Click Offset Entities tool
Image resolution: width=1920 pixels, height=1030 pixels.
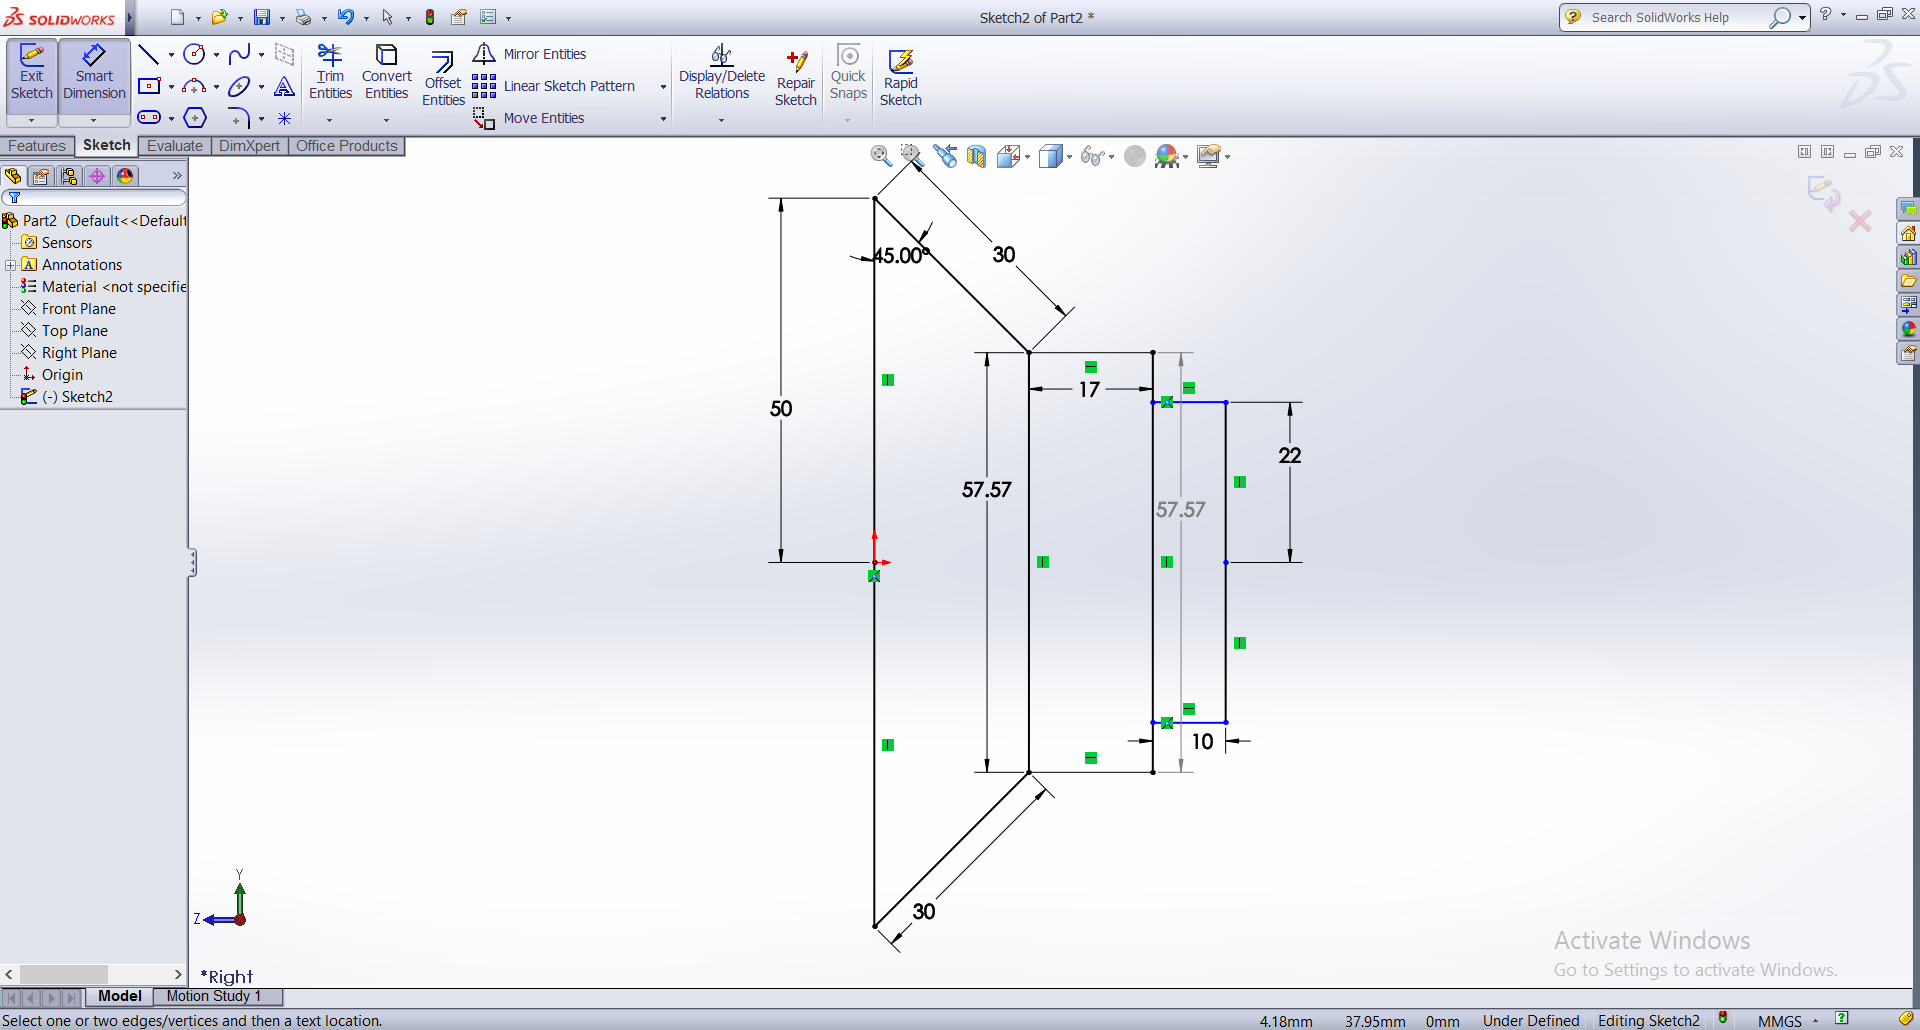tap(443, 78)
